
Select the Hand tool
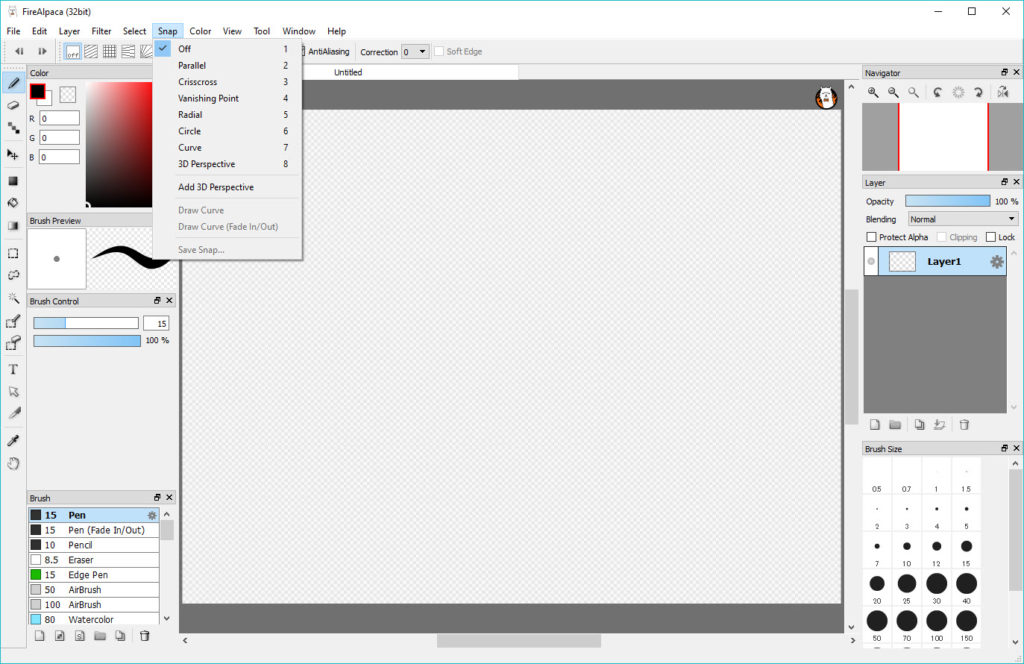[x=13, y=464]
